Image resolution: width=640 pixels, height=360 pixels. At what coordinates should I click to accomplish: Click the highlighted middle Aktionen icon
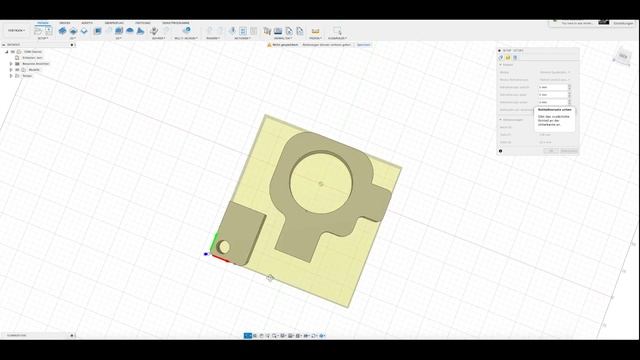(x=243, y=31)
